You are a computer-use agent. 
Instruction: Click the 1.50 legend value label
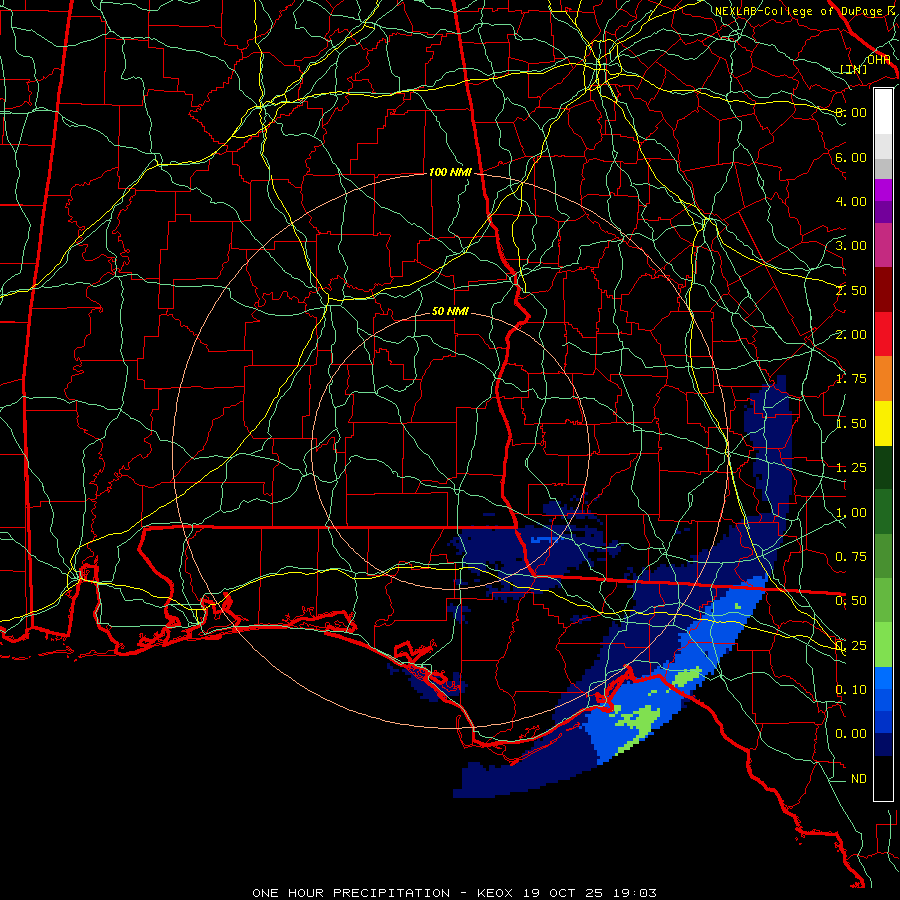pyautogui.click(x=851, y=424)
